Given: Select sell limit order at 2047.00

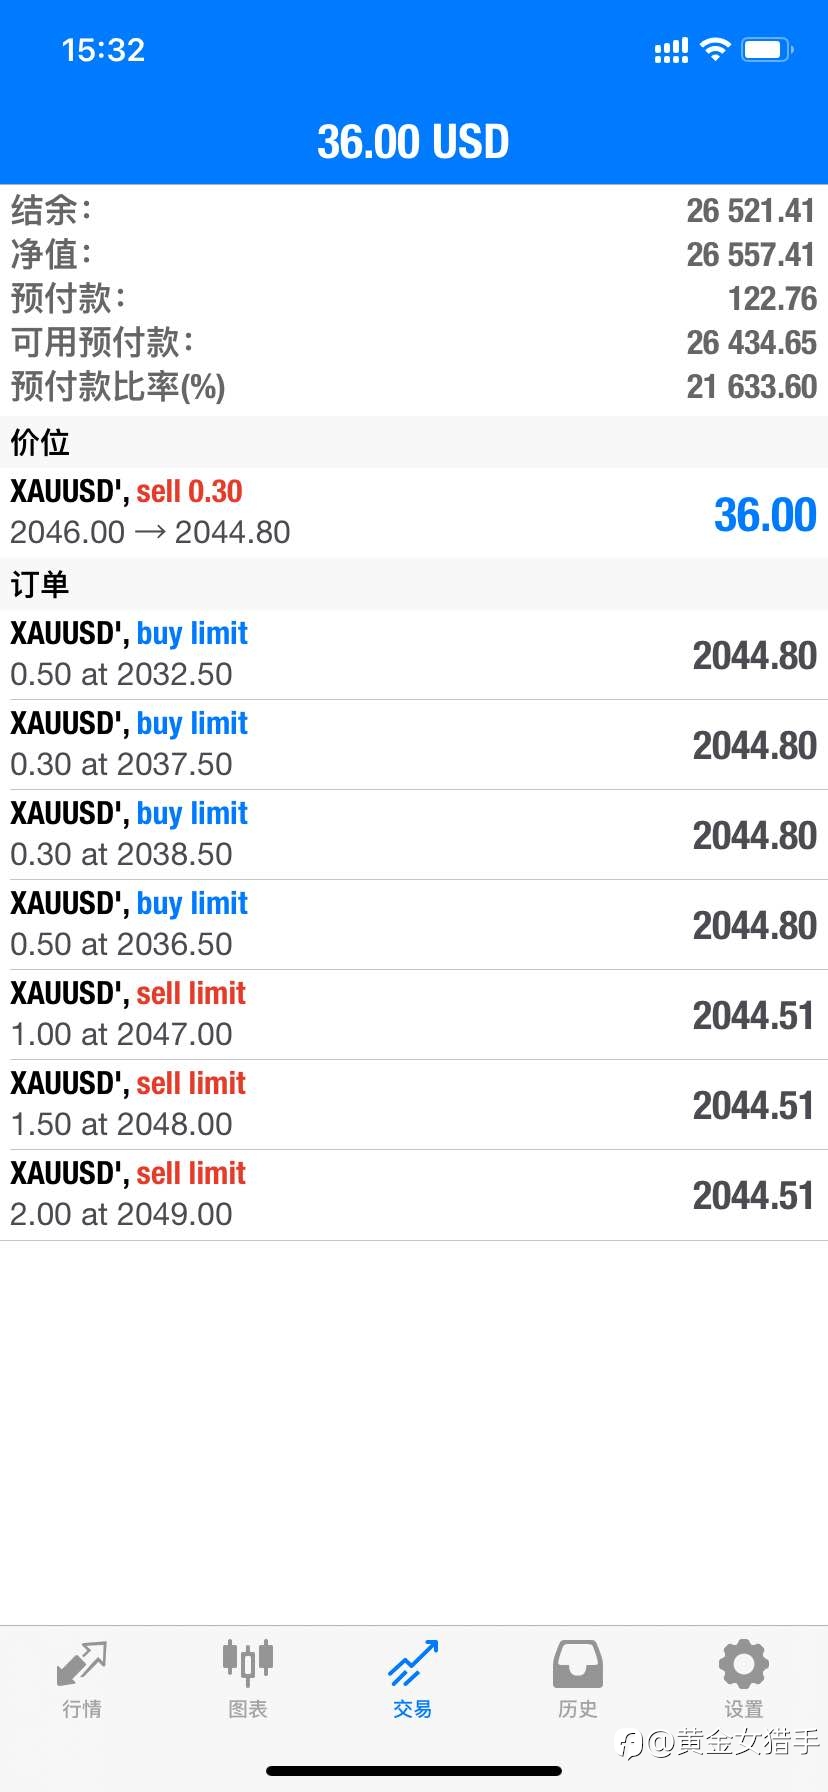Looking at the screenshot, I should pyautogui.click(x=414, y=1014).
